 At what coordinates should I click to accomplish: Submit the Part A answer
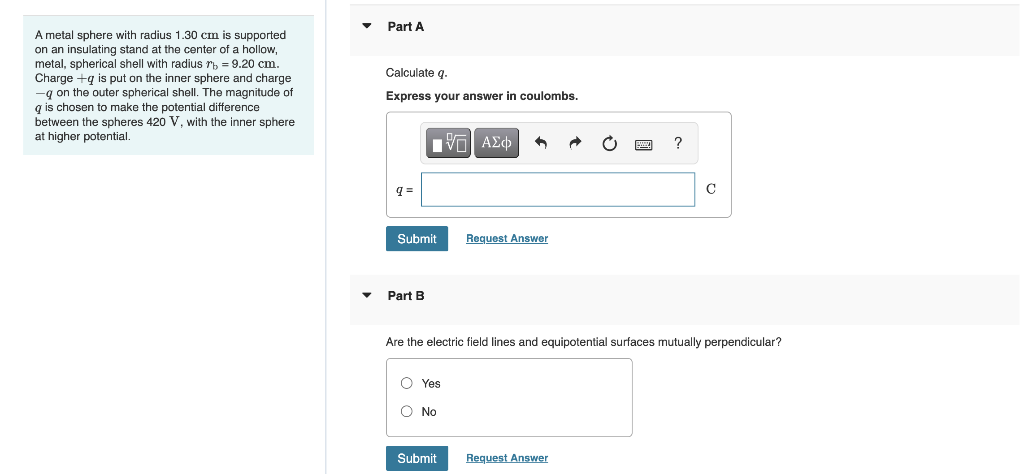[416, 239]
